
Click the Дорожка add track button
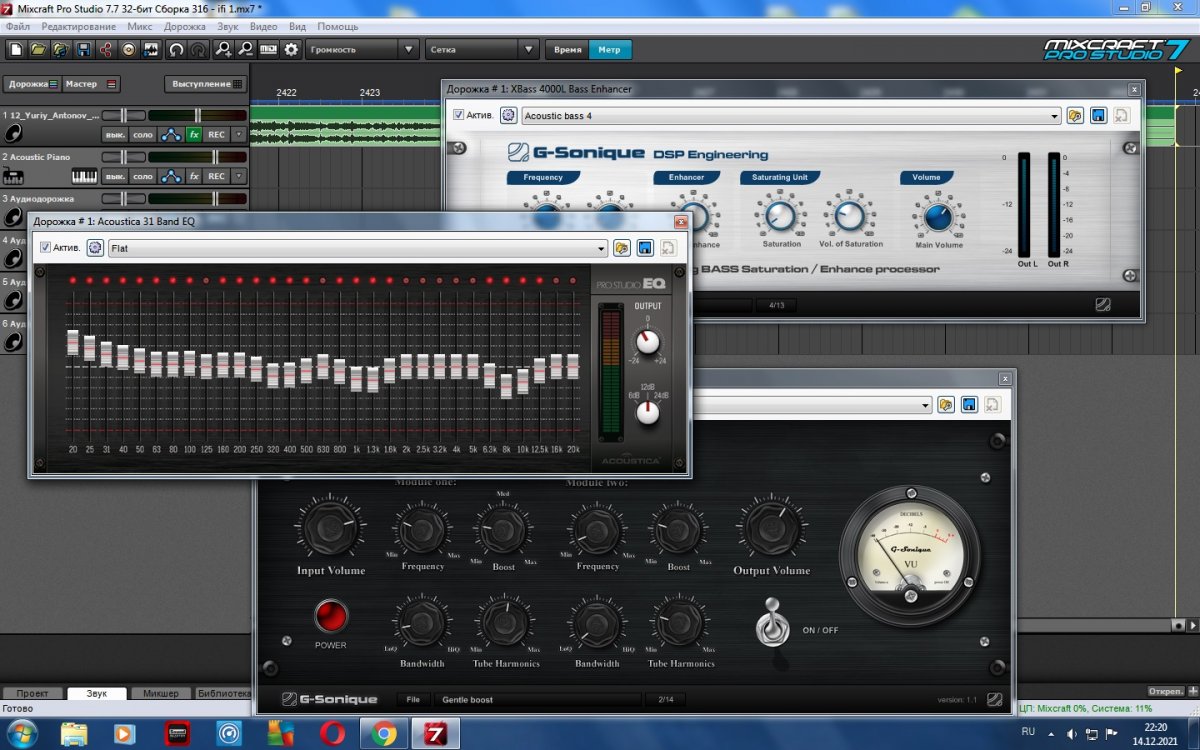33,84
